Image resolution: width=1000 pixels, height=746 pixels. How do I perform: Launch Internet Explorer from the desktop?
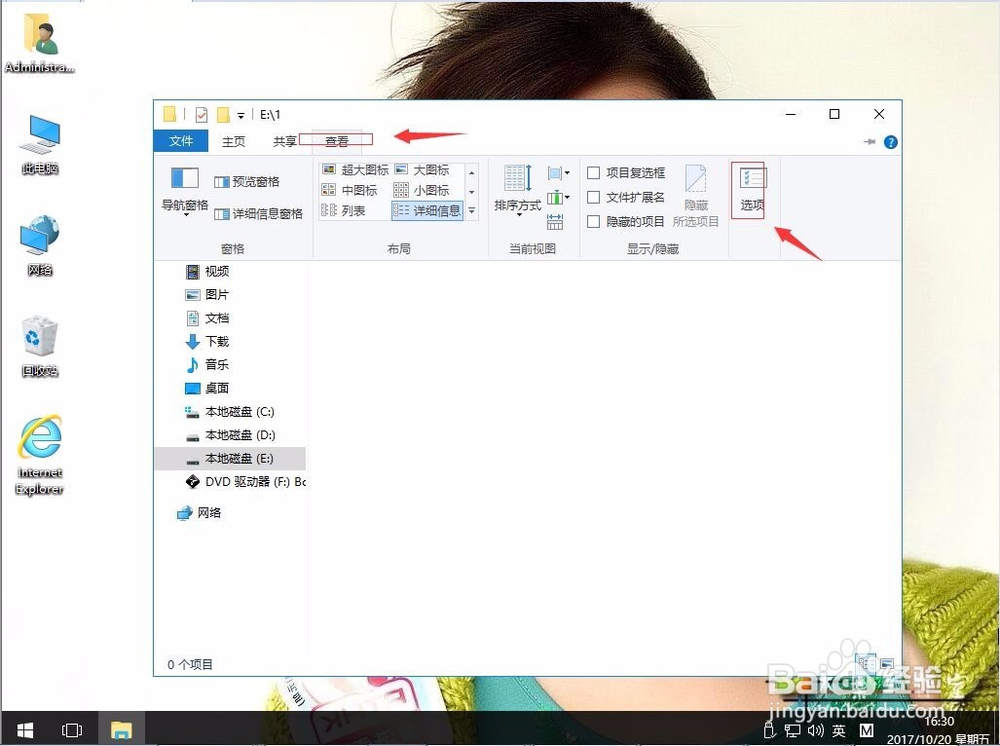coord(40,455)
